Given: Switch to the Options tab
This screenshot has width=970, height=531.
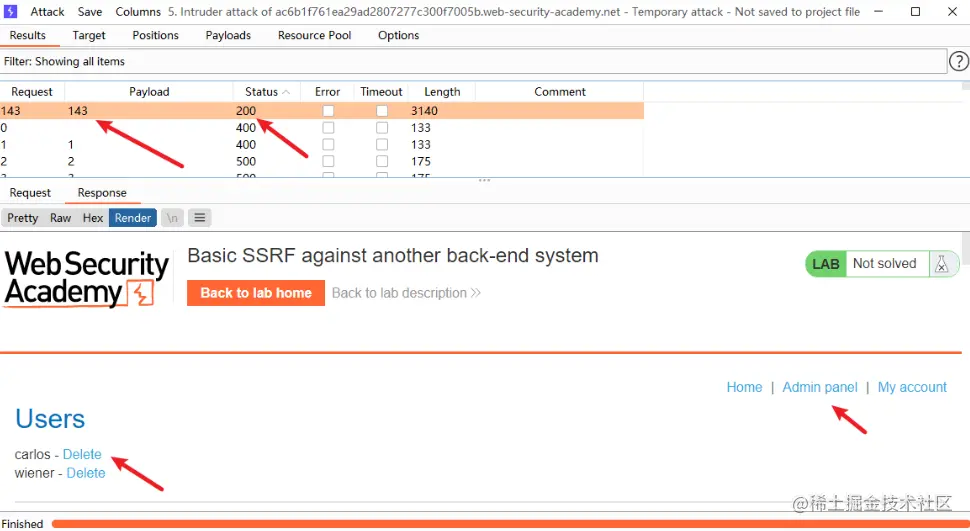Looking at the screenshot, I should pyautogui.click(x=398, y=35).
